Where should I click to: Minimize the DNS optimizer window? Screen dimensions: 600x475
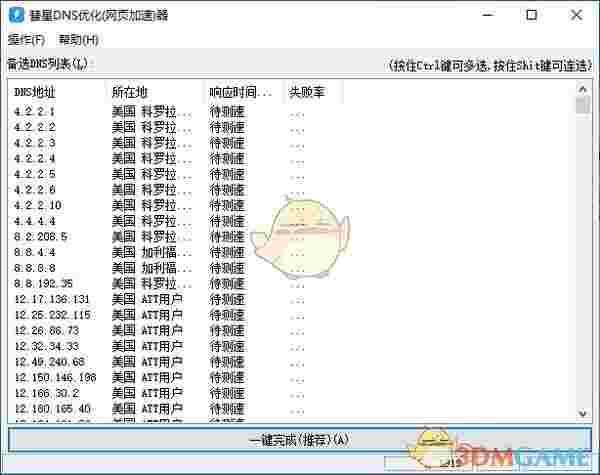tap(488, 15)
